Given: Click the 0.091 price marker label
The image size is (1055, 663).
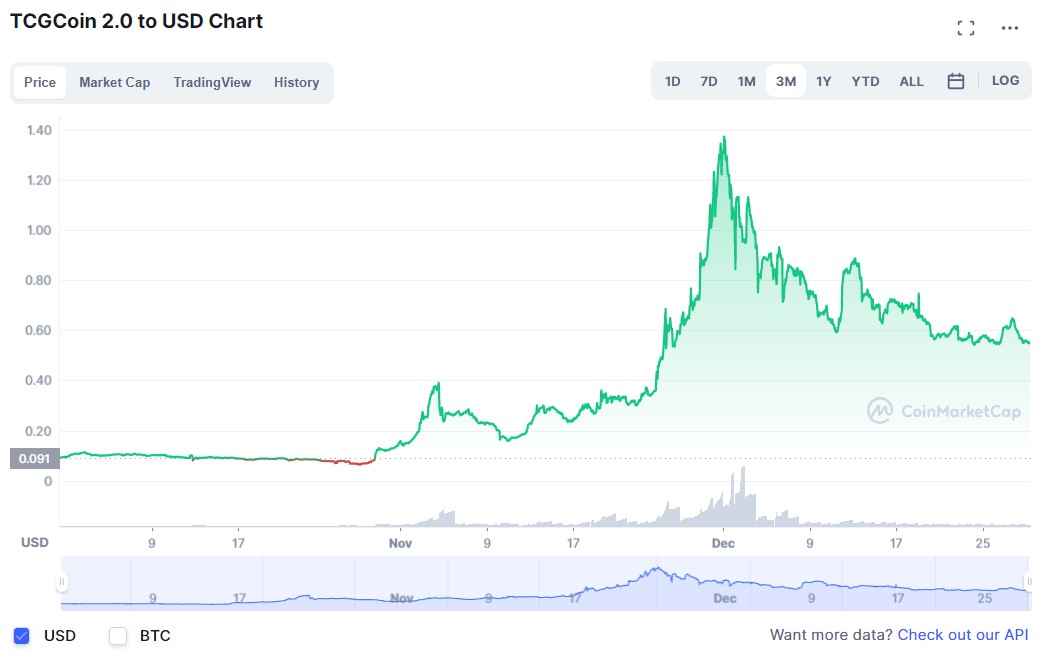Looking at the screenshot, I should [34, 458].
